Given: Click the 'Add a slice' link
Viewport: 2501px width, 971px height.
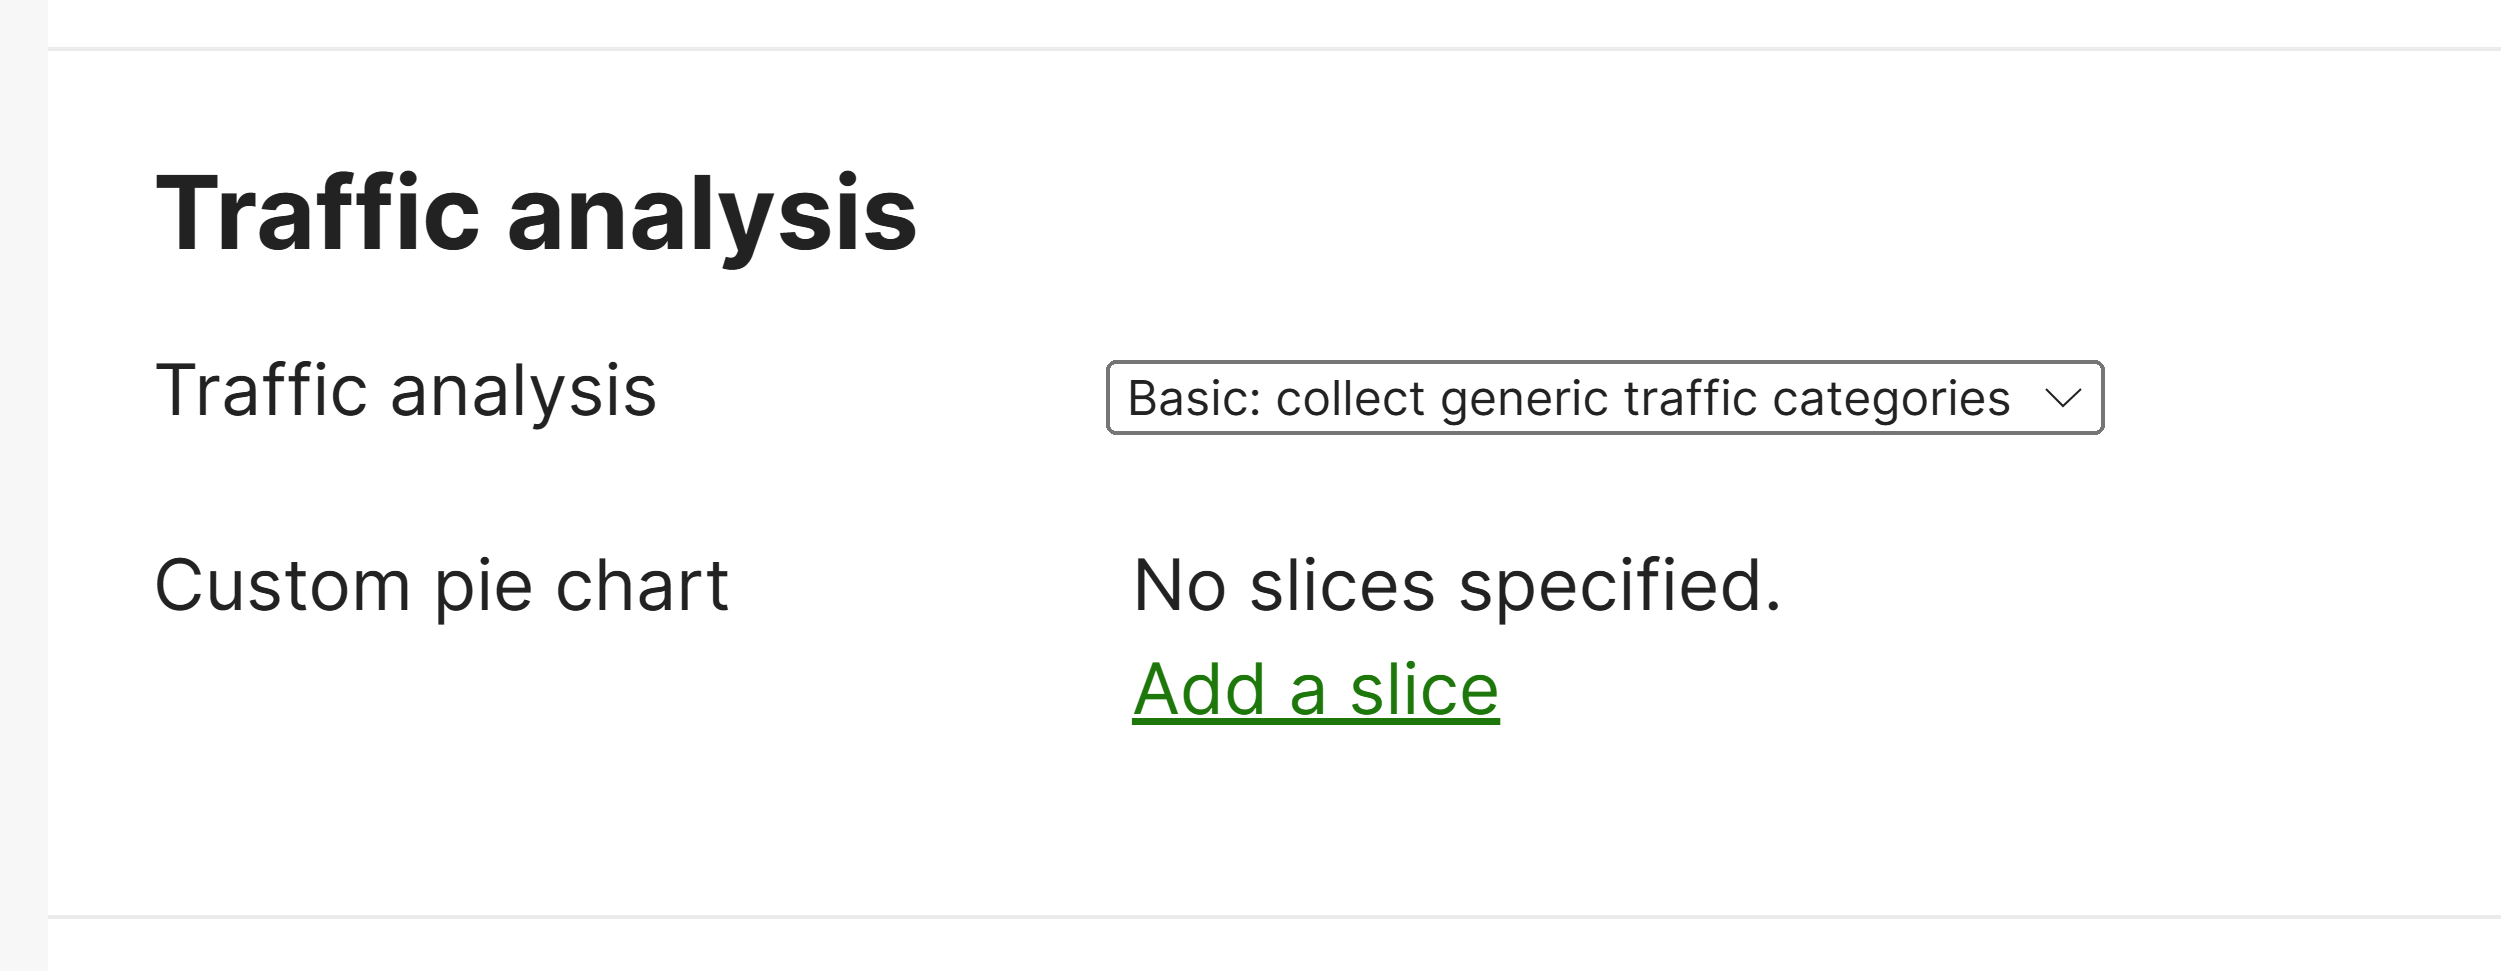Looking at the screenshot, I should coord(1315,689).
